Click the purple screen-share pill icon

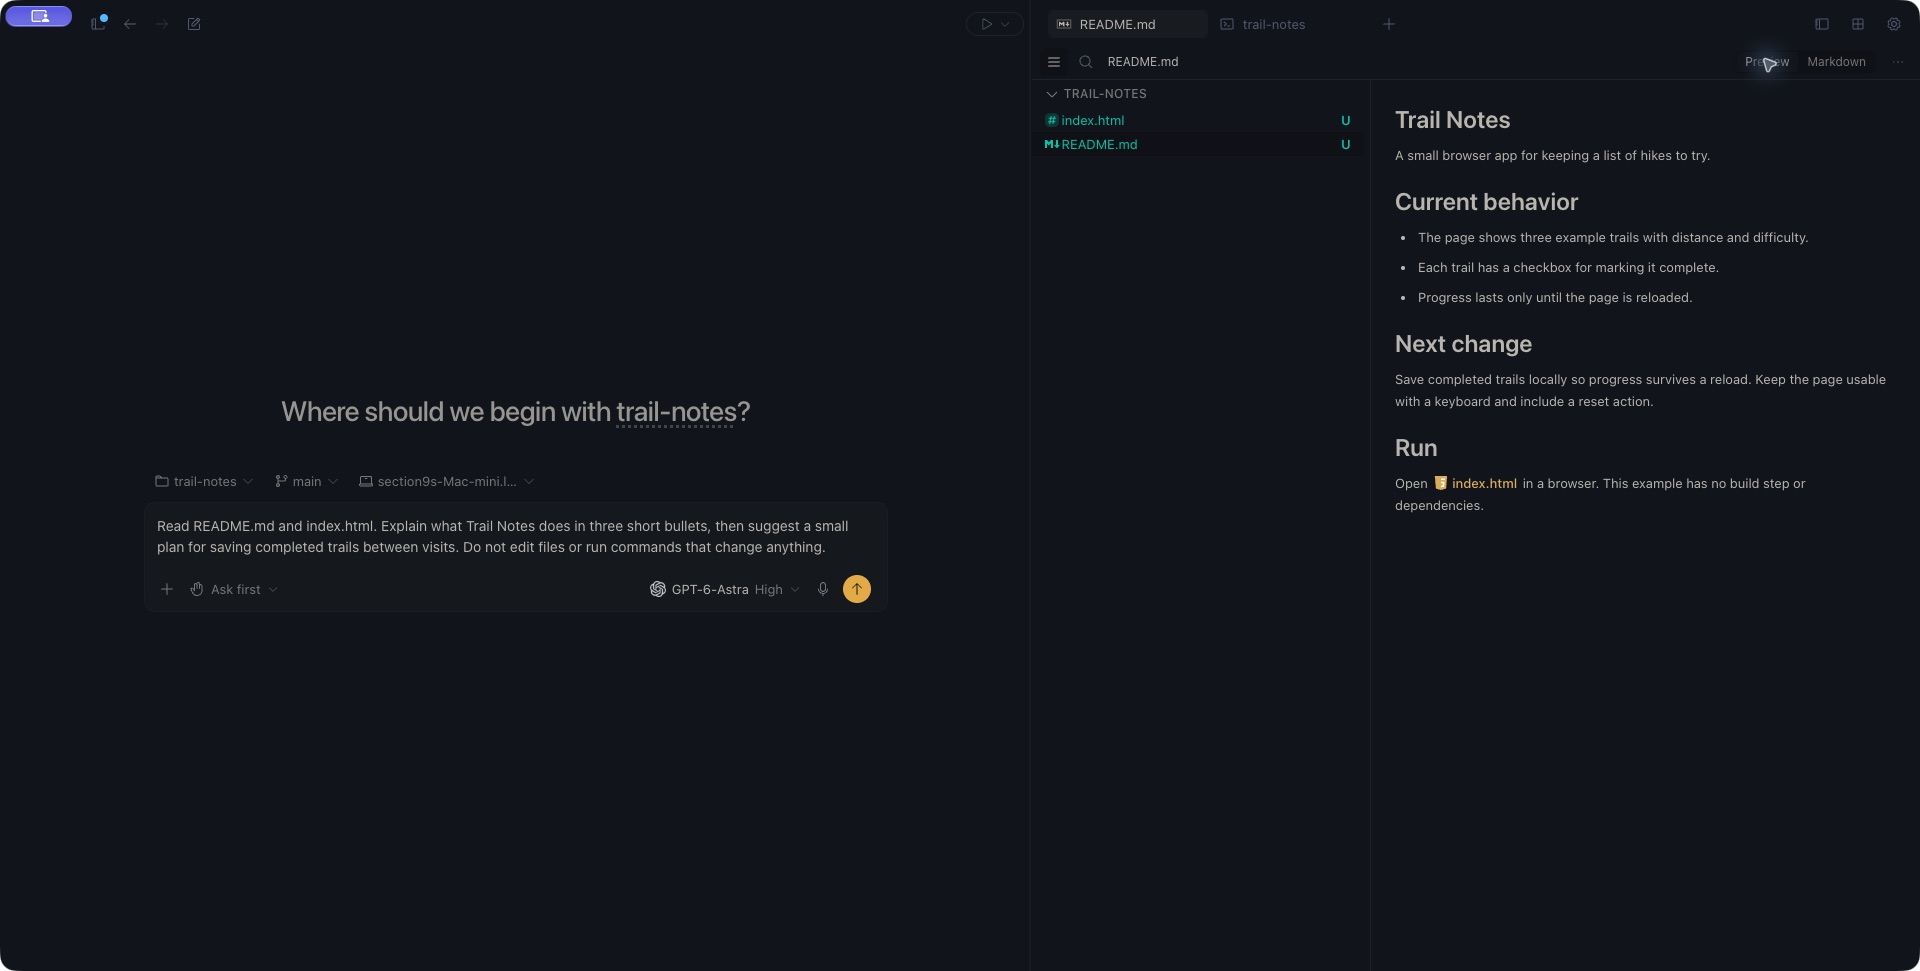coord(39,16)
